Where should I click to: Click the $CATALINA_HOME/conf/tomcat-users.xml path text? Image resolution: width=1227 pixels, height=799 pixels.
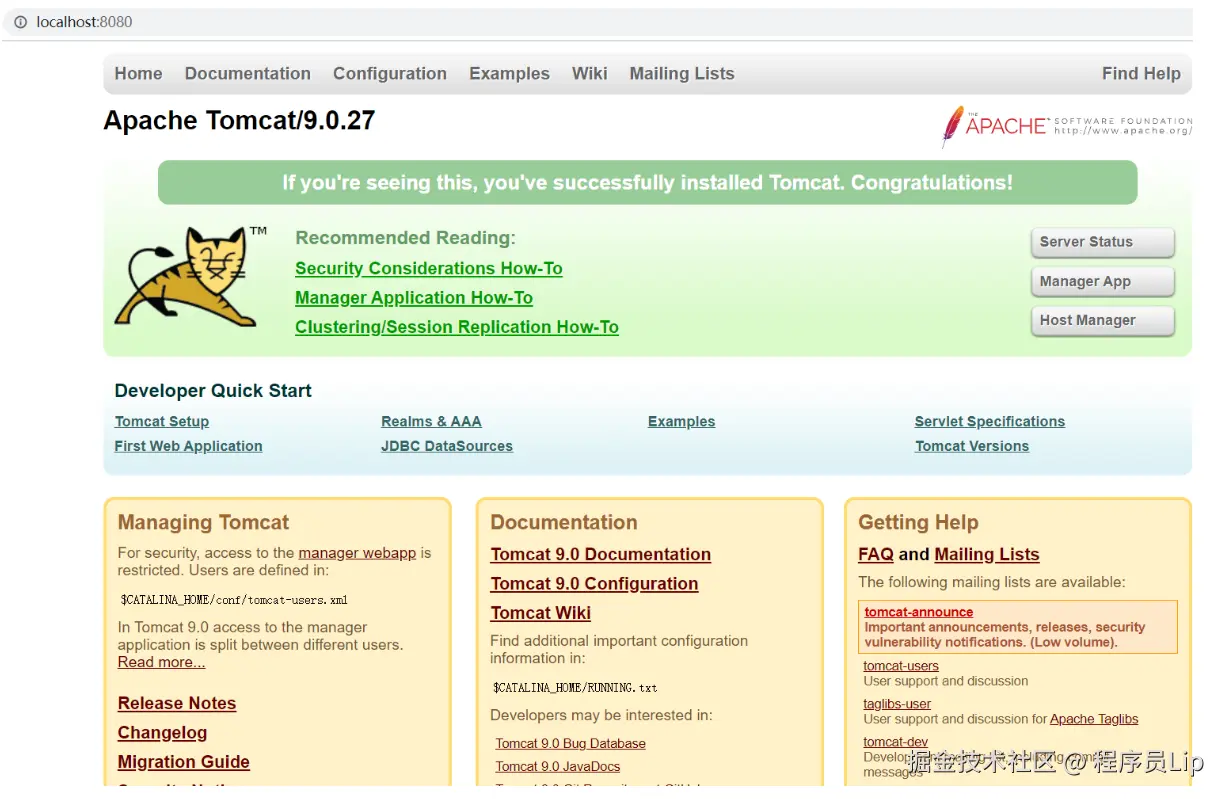click(x=234, y=601)
